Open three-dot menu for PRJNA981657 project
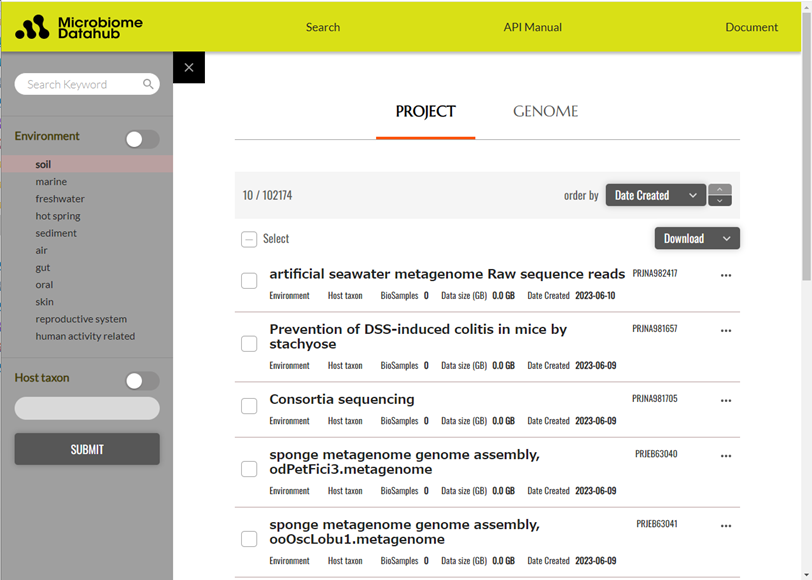The width and height of the screenshot is (812, 580). [726, 330]
